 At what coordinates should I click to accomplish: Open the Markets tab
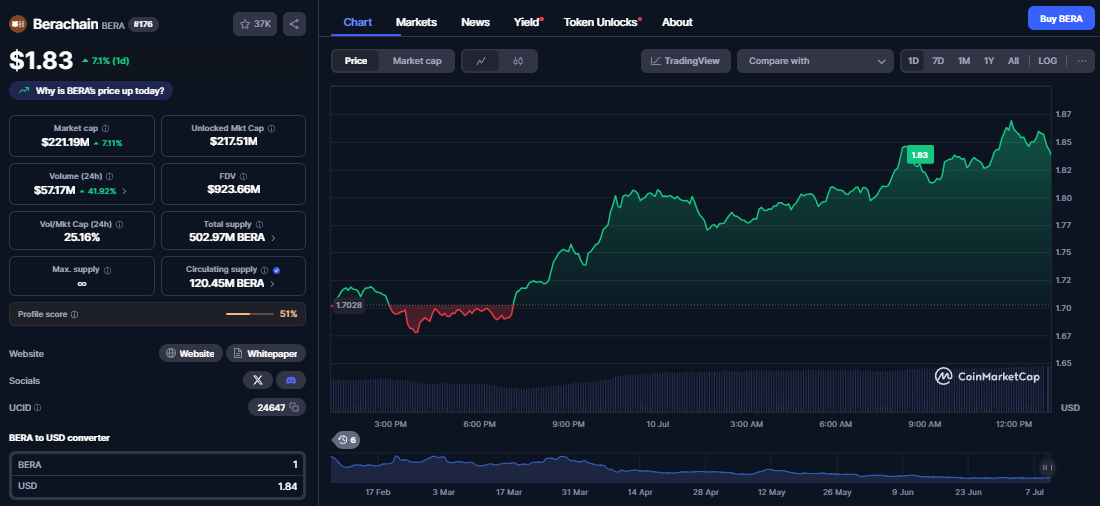click(416, 22)
